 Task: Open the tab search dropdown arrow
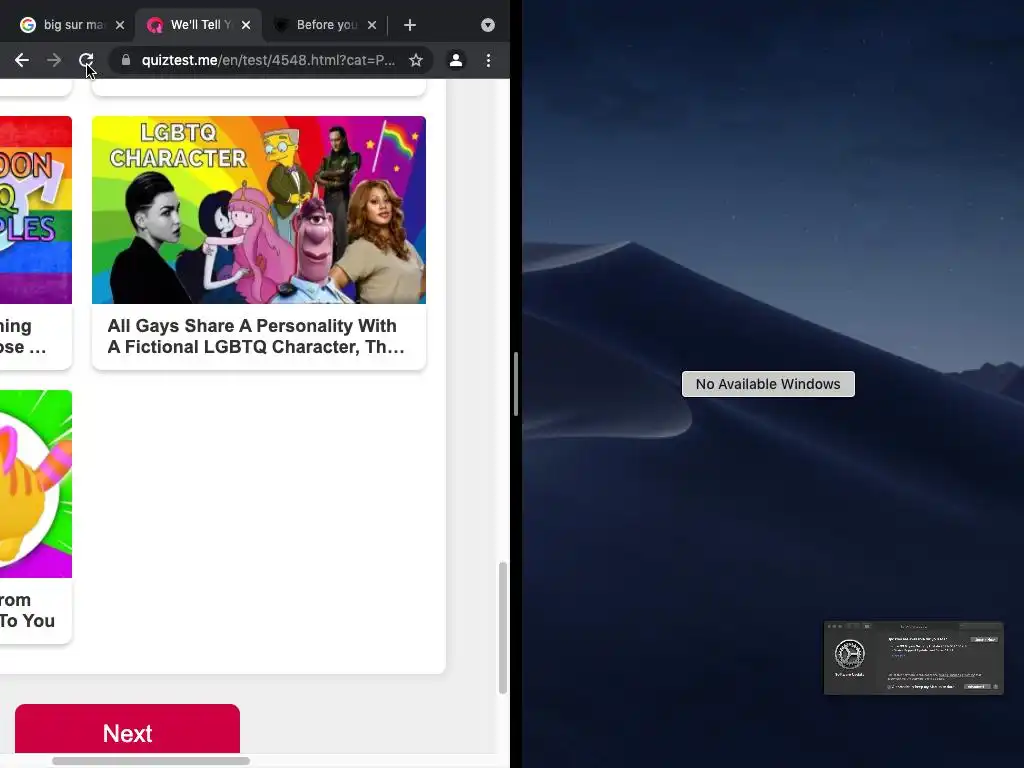[x=488, y=25]
